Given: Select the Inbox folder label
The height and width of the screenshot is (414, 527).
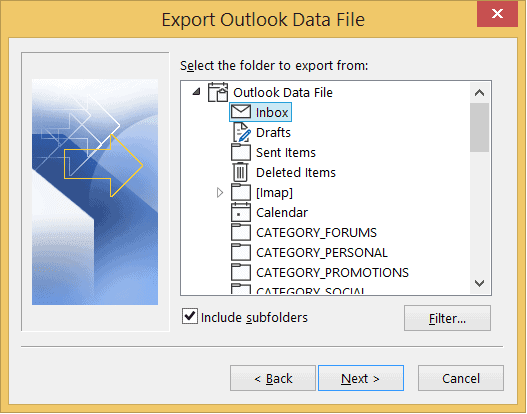Looking at the screenshot, I should coord(272,112).
